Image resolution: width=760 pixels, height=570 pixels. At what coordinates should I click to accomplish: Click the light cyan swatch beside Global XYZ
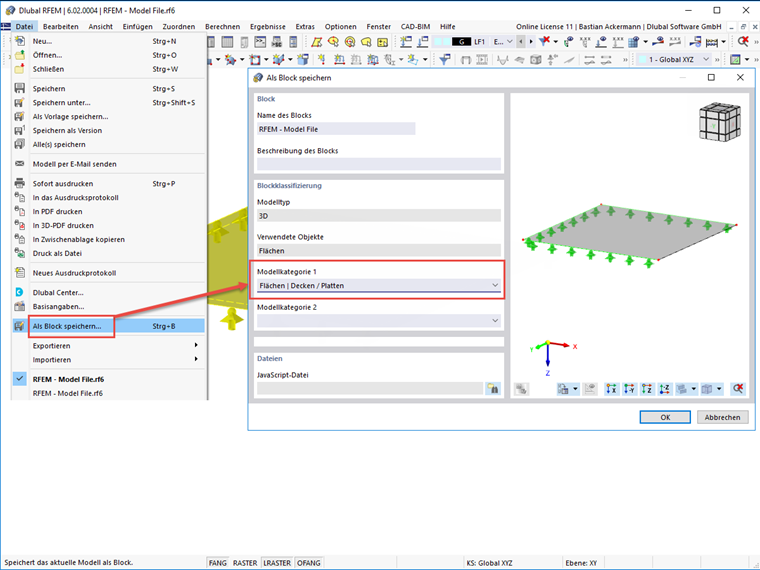click(x=642, y=60)
